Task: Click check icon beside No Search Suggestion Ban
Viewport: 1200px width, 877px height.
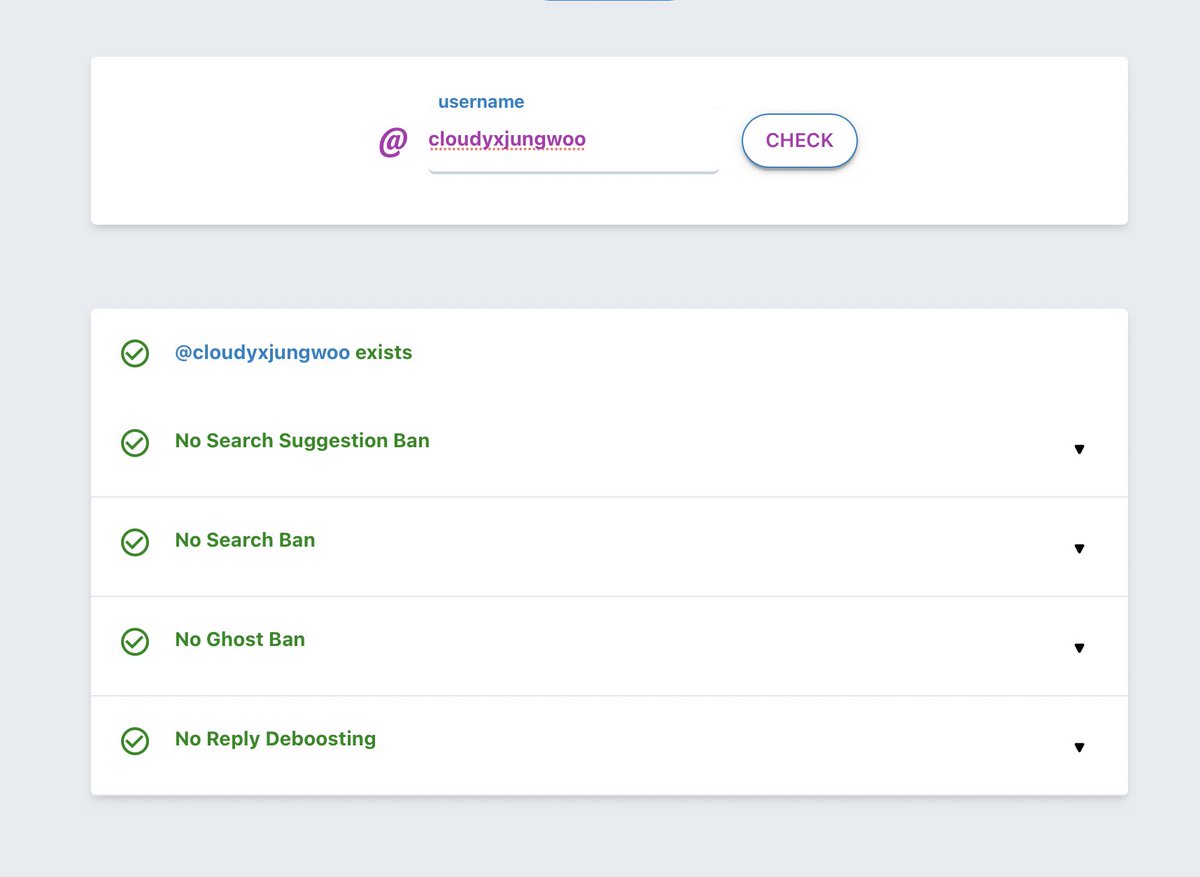Action: click(x=135, y=442)
